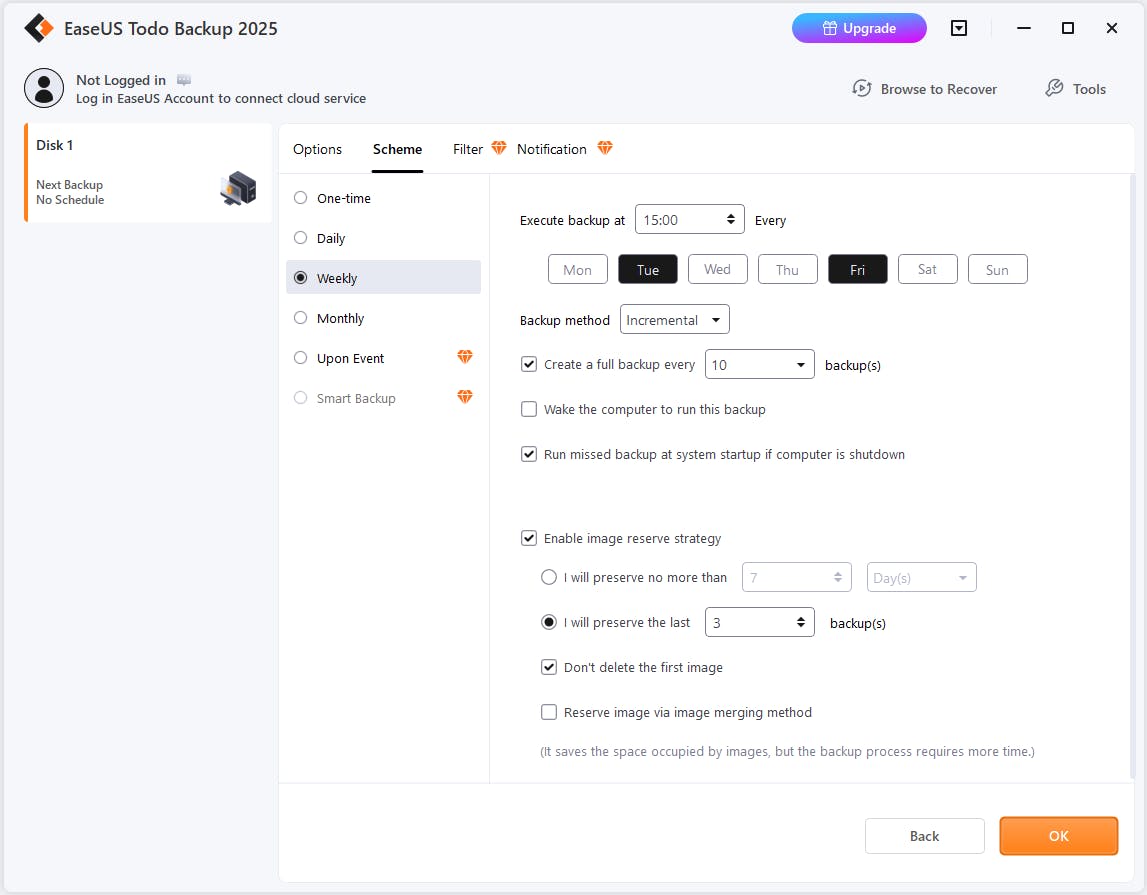Switch to the Notification tab

coord(552,149)
